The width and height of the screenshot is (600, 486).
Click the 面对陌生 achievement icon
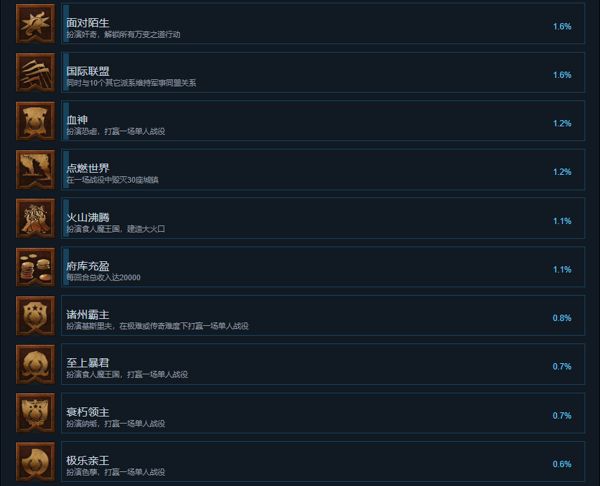(36, 24)
